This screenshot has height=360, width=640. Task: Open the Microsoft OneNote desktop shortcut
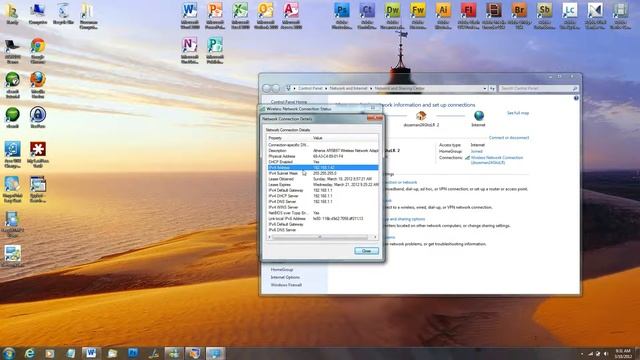pos(189,51)
